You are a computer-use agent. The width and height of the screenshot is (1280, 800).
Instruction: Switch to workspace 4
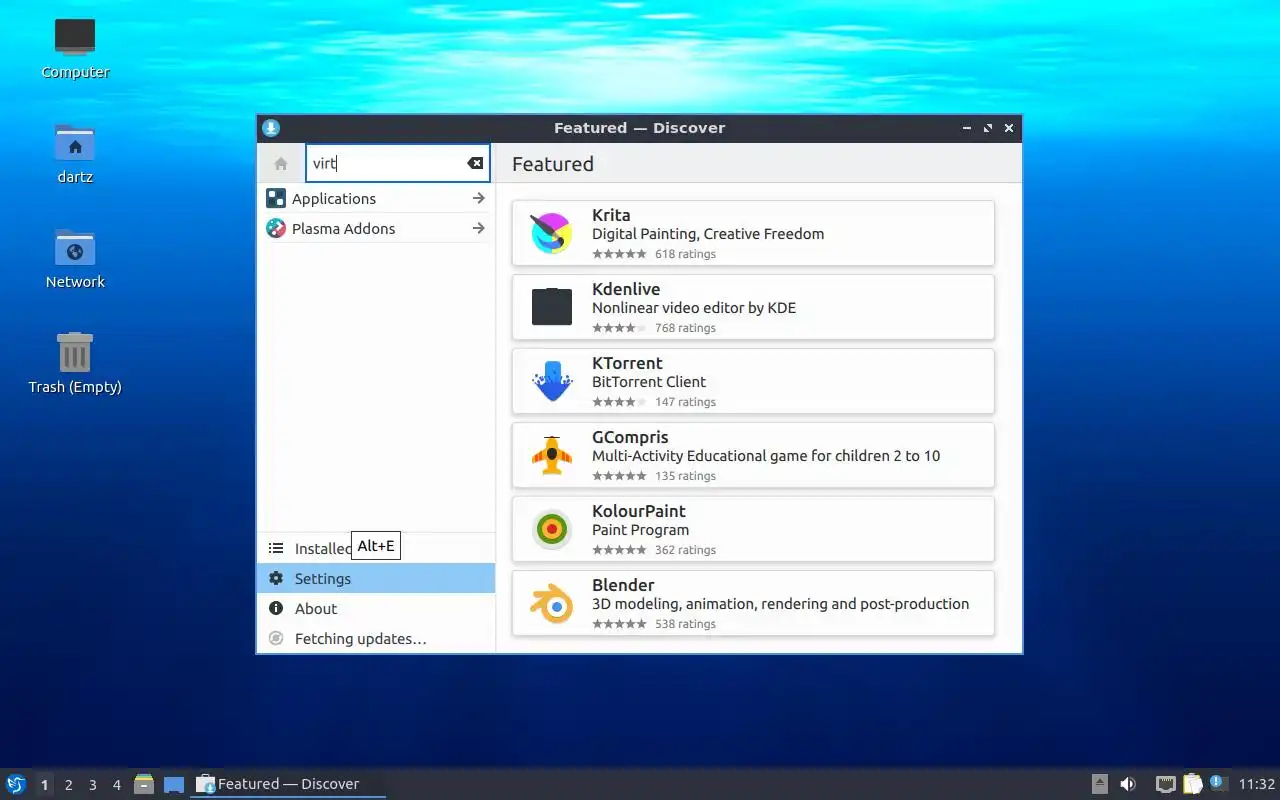click(117, 785)
